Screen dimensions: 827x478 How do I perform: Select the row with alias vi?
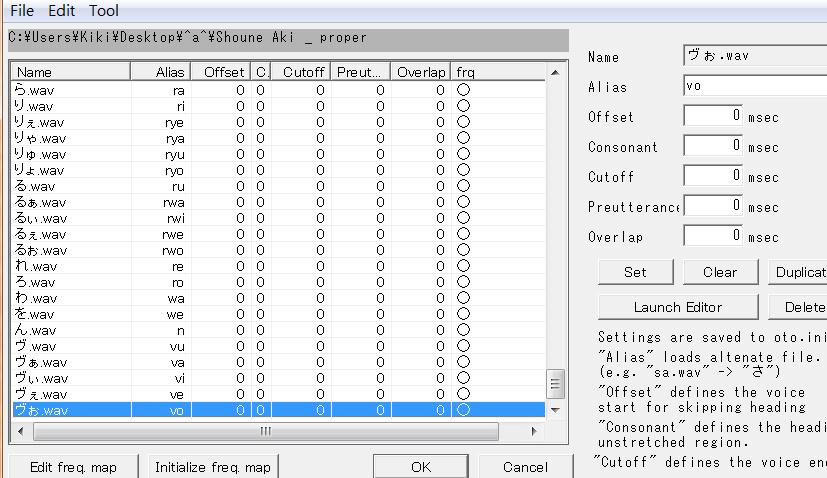pos(278,378)
